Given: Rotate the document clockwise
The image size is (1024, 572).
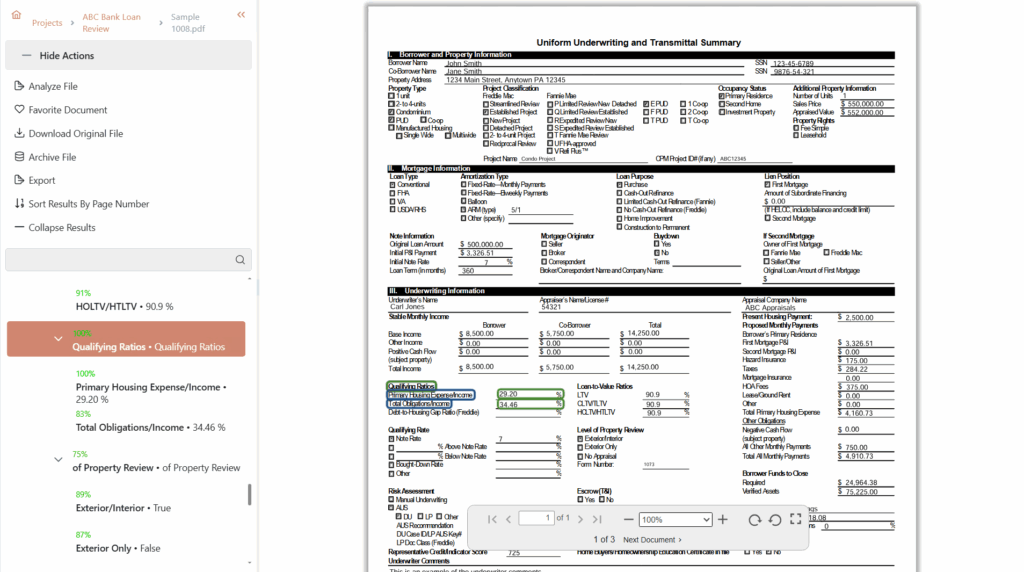Looking at the screenshot, I should click(755, 519).
